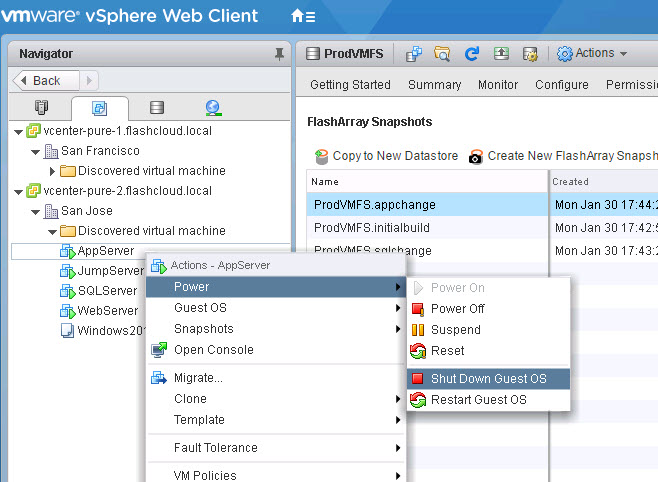Select JumpServer in the tree

(110, 271)
